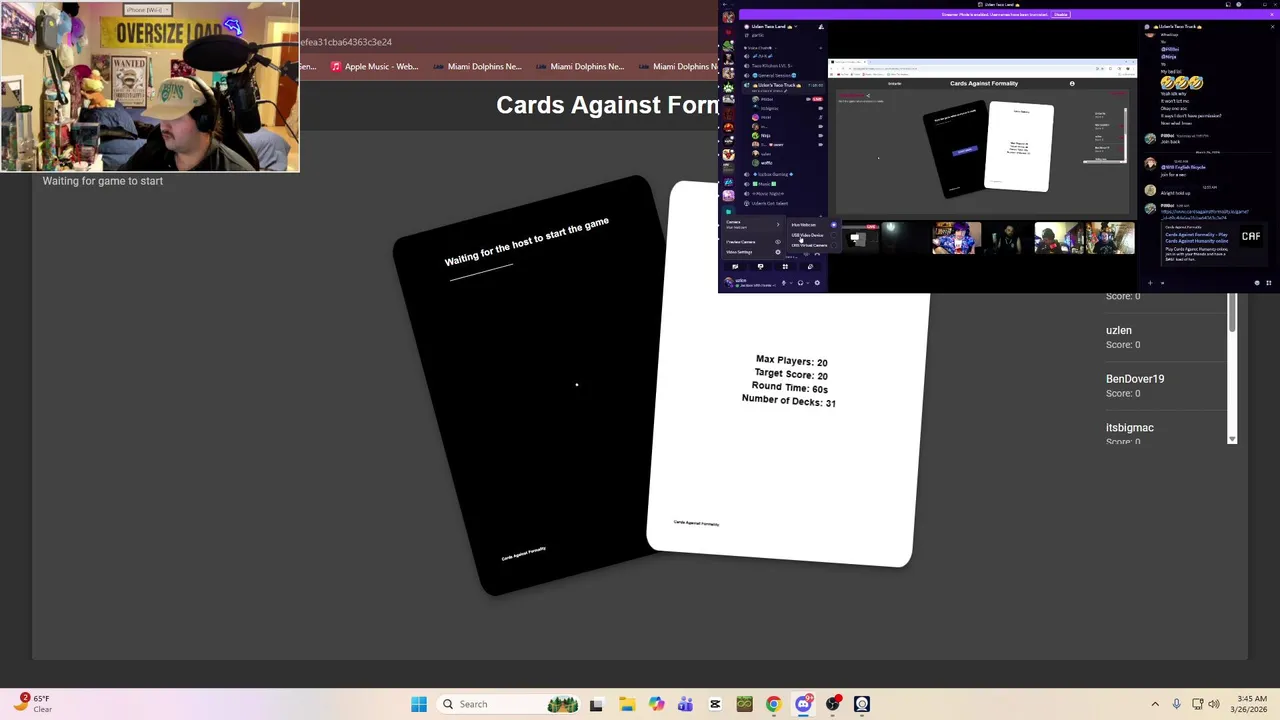Open Discord direct messages home icon
The image size is (1280, 720).
[728, 17]
